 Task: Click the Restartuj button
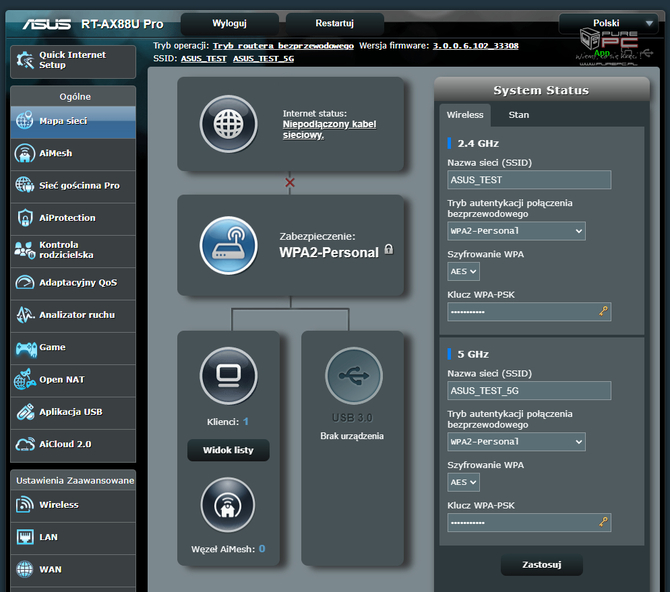tap(335, 24)
